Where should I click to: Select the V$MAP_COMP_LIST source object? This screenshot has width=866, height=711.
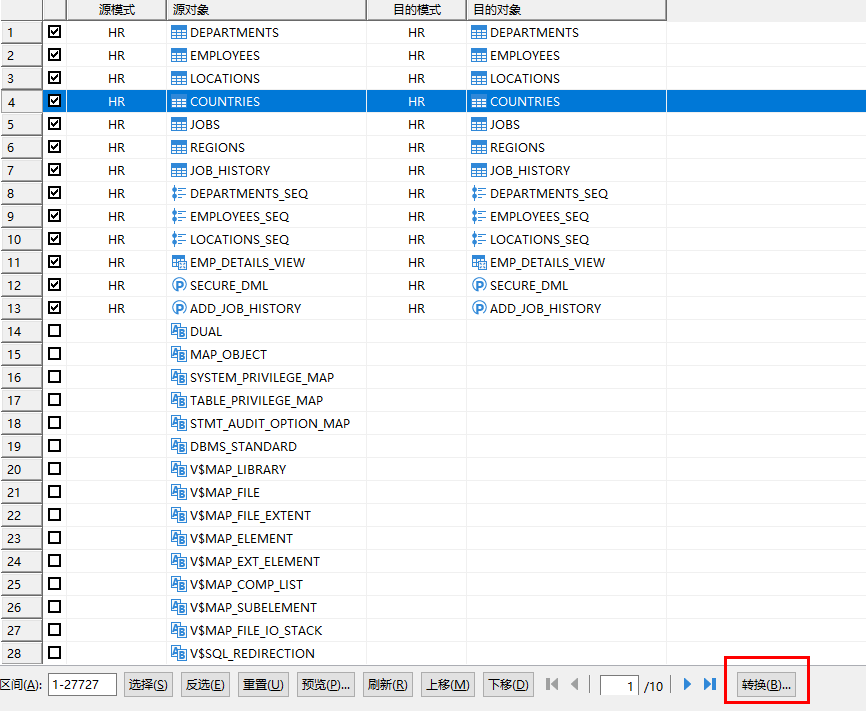(246, 584)
